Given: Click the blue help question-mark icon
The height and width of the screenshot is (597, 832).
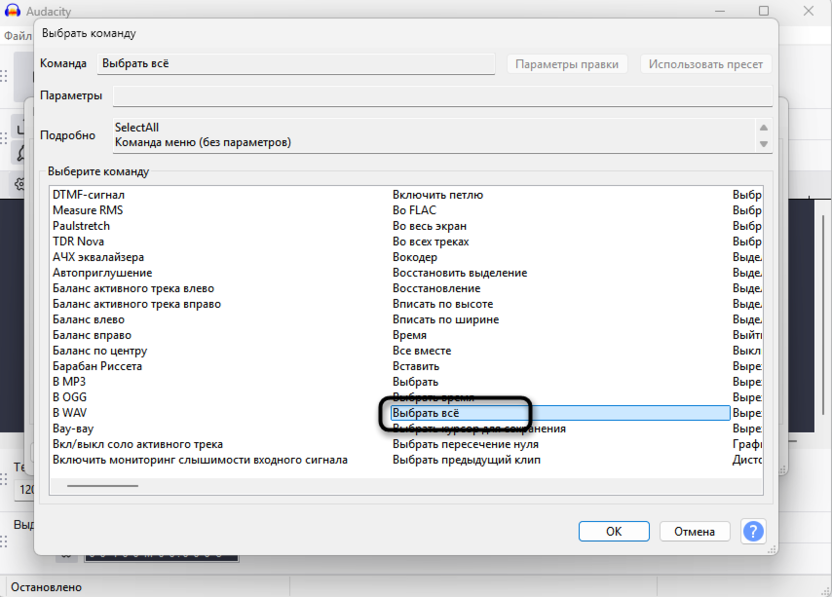Looking at the screenshot, I should (753, 531).
